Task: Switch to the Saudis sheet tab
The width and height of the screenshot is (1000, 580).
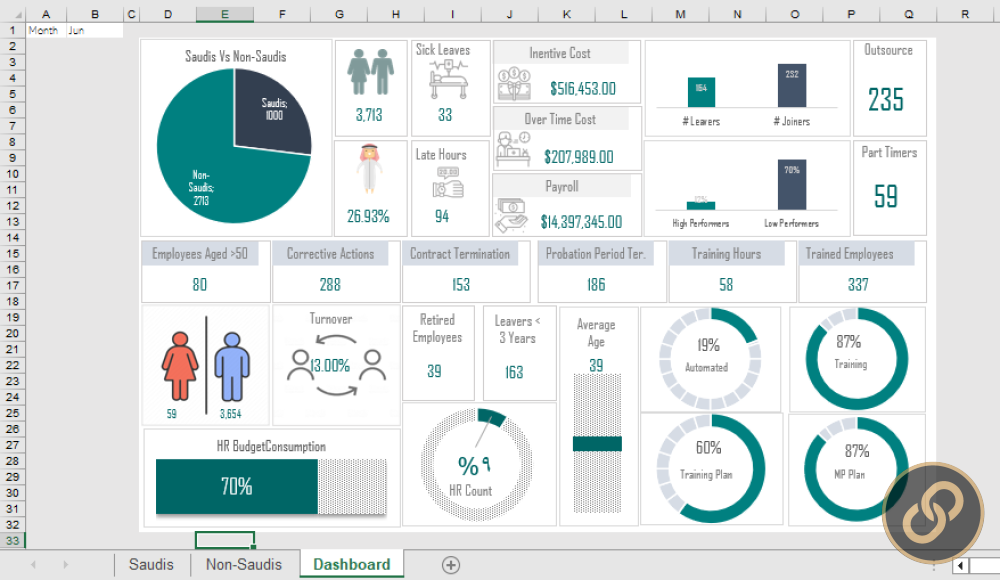Action: 151,565
